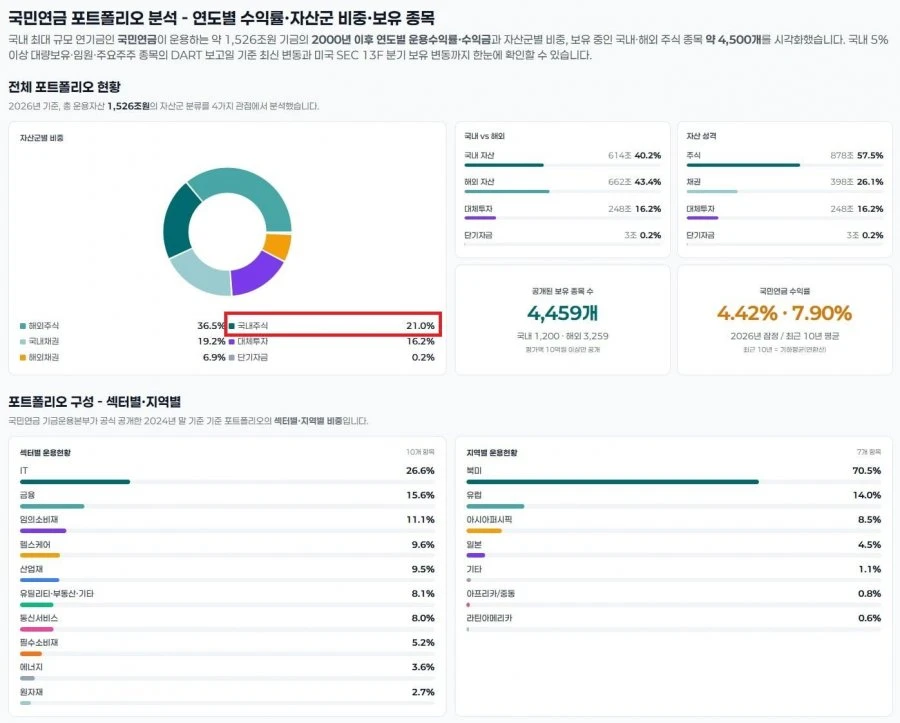Click the lightest teal donut segment
900x723 pixels.
[201, 273]
